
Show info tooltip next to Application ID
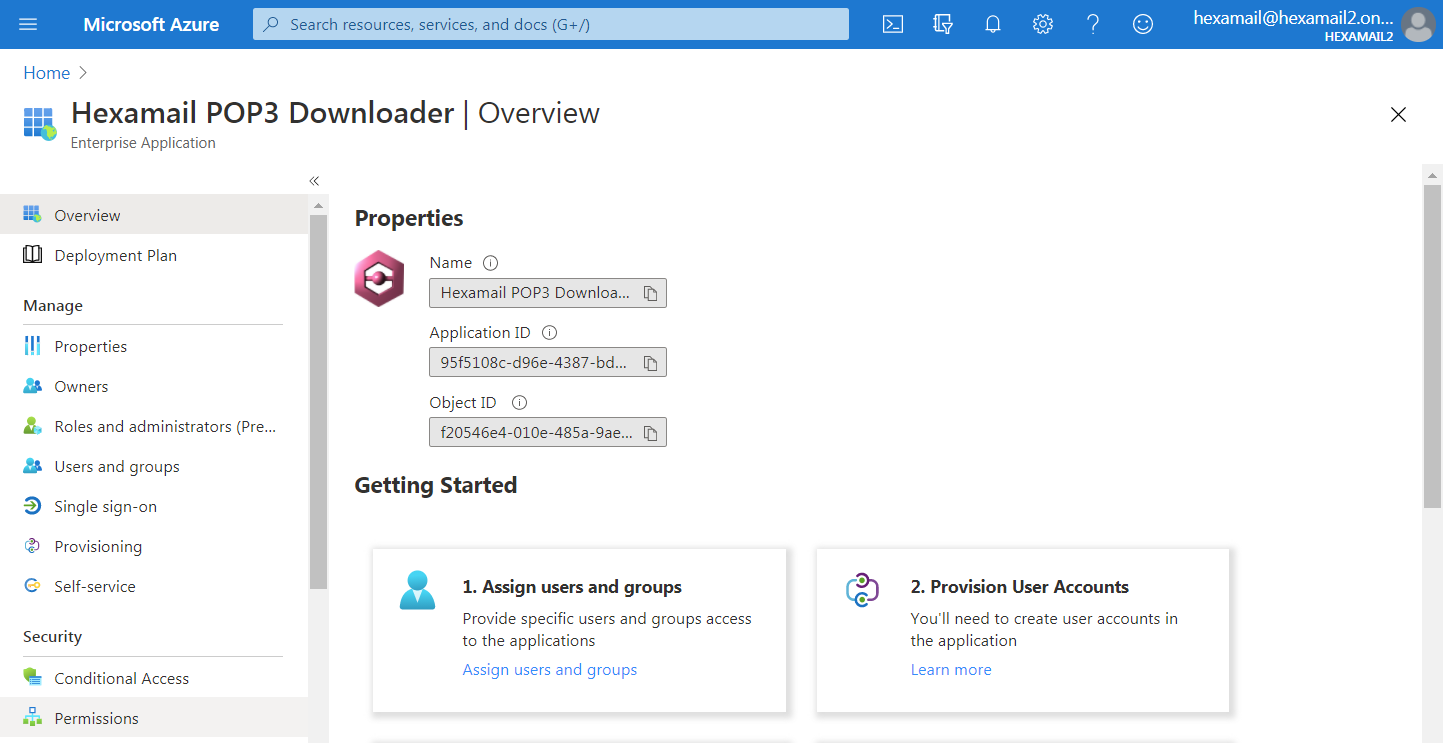549,333
